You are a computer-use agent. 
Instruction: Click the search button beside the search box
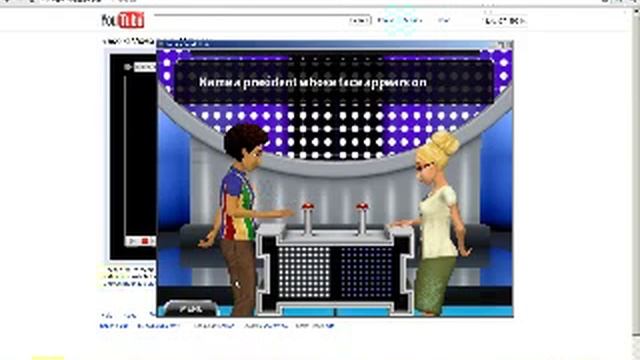tap(360, 20)
